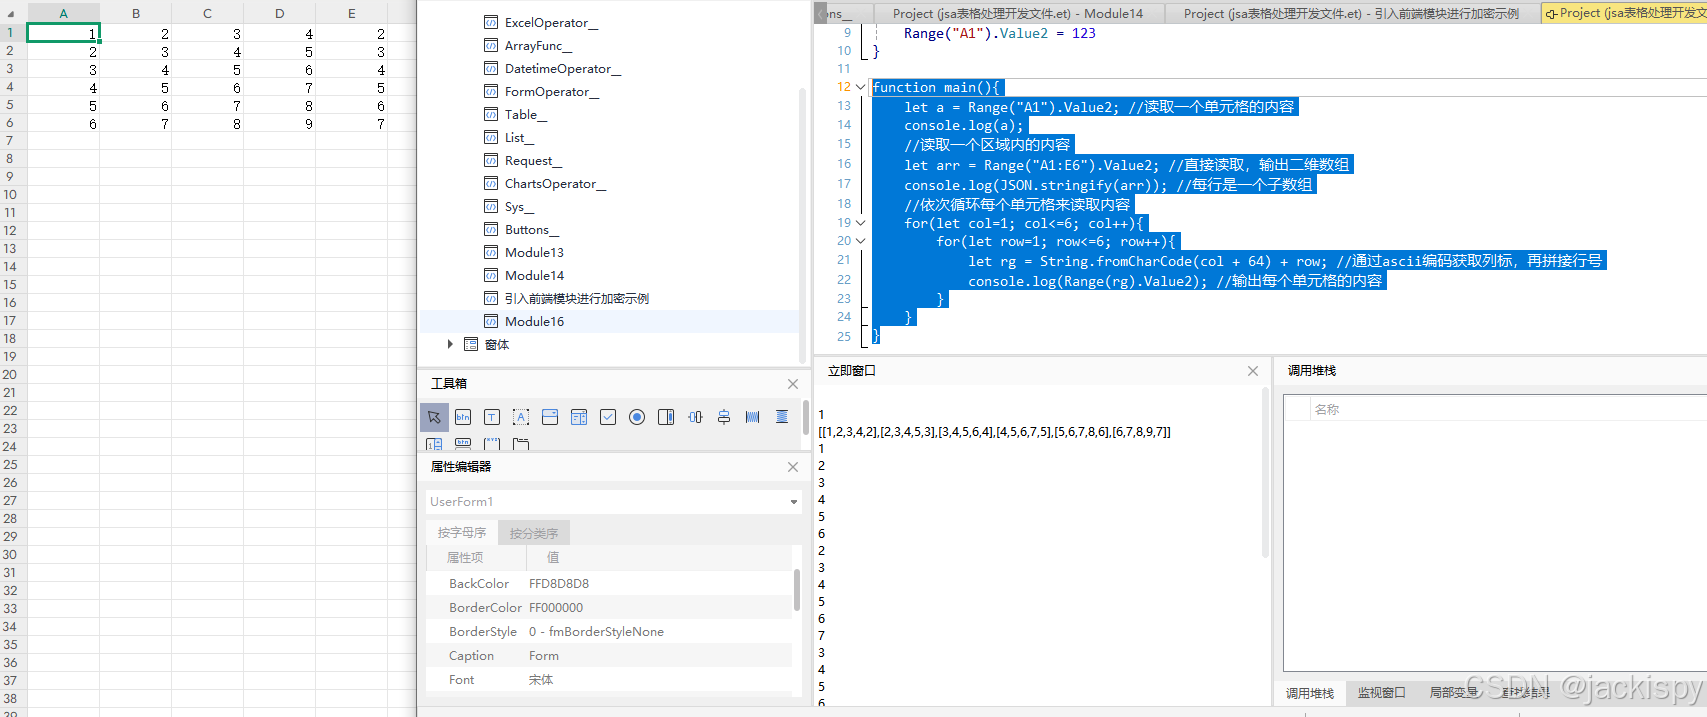Collapse the for-row loop at line 20
This screenshot has width=1707, height=717.
click(x=860, y=241)
